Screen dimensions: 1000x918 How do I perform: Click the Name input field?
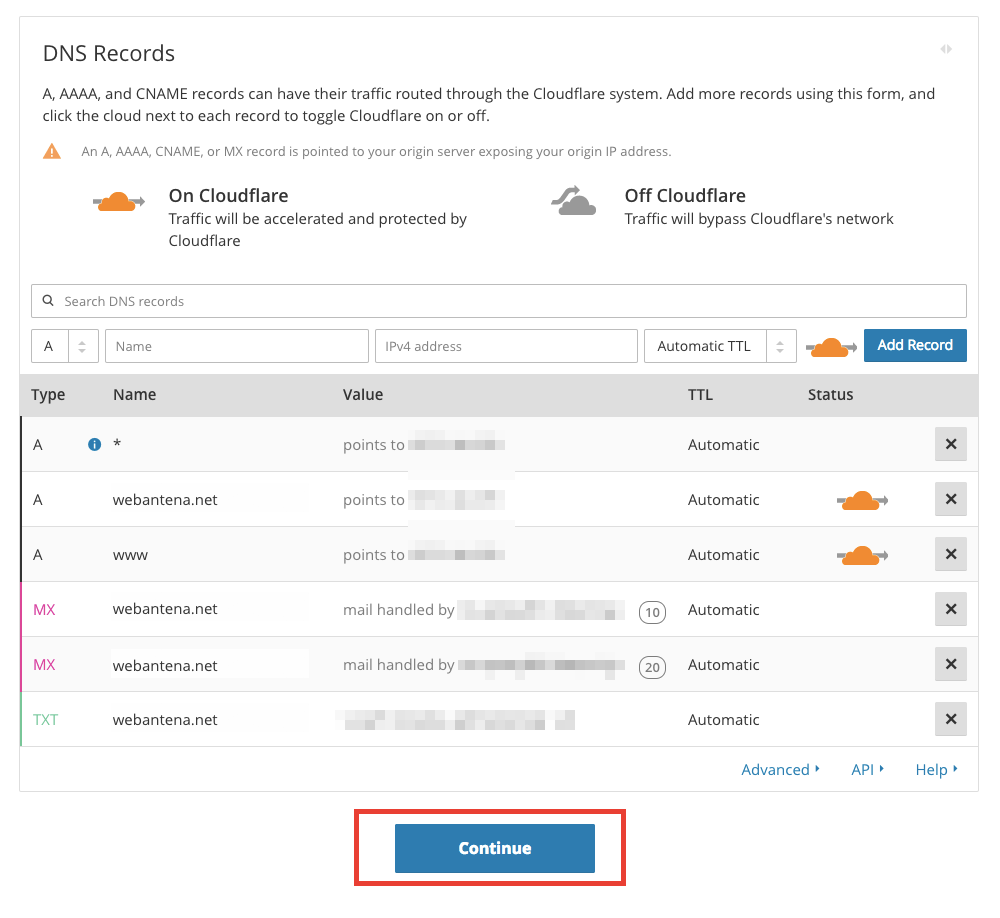tap(237, 346)
